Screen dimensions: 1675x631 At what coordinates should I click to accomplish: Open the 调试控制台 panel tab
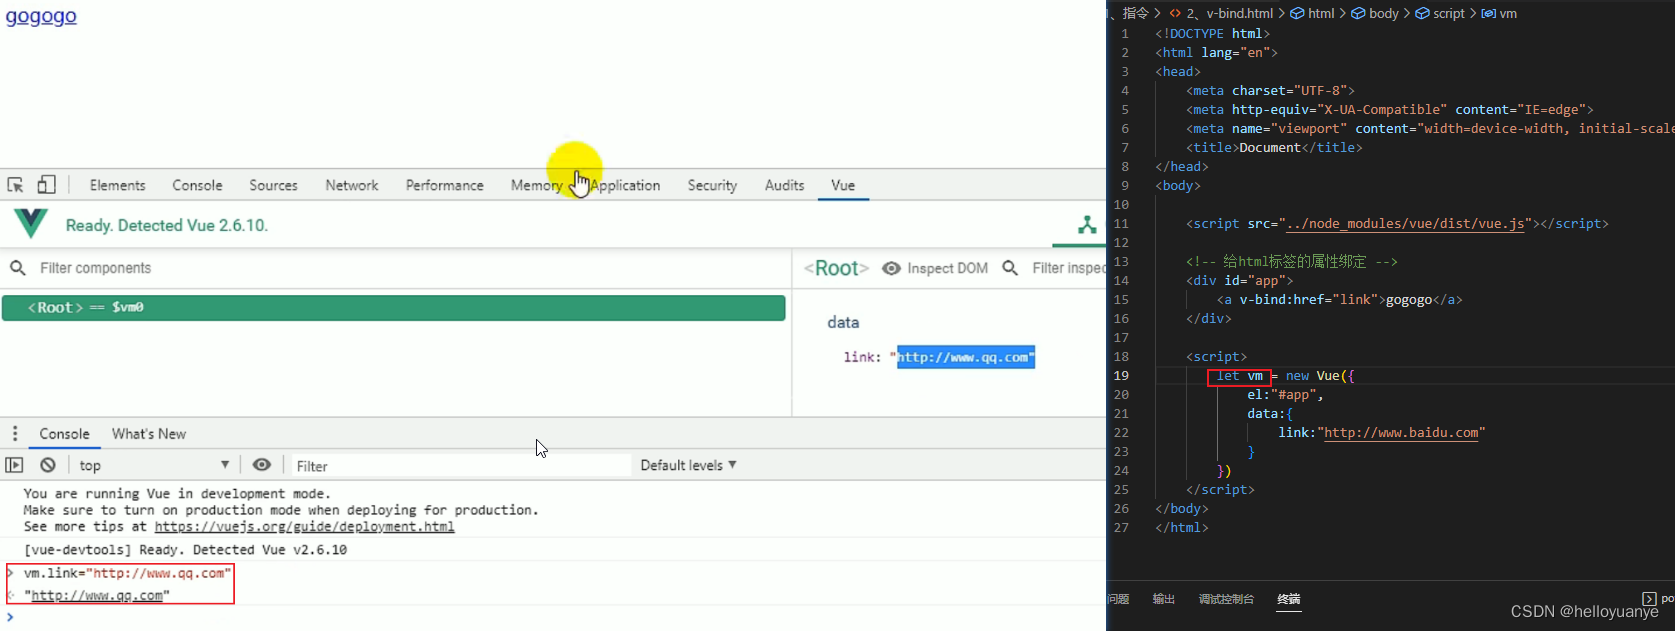pyautogui.click(x=1226, y=599)
